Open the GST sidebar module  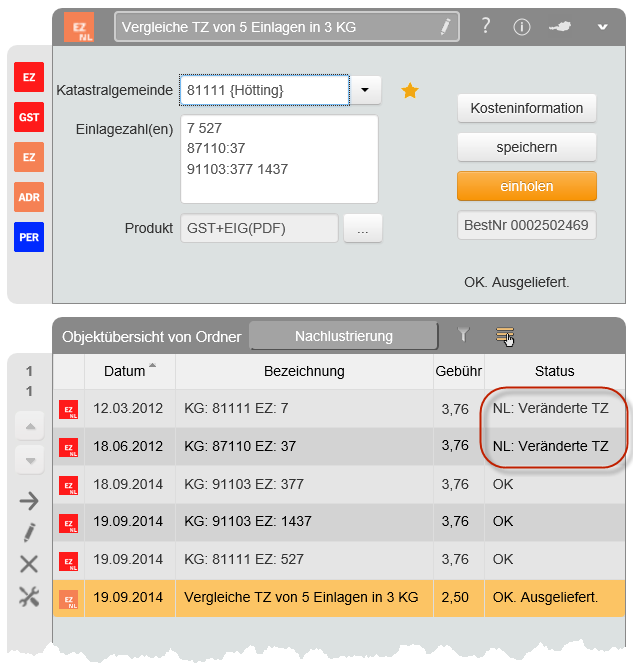29,117
